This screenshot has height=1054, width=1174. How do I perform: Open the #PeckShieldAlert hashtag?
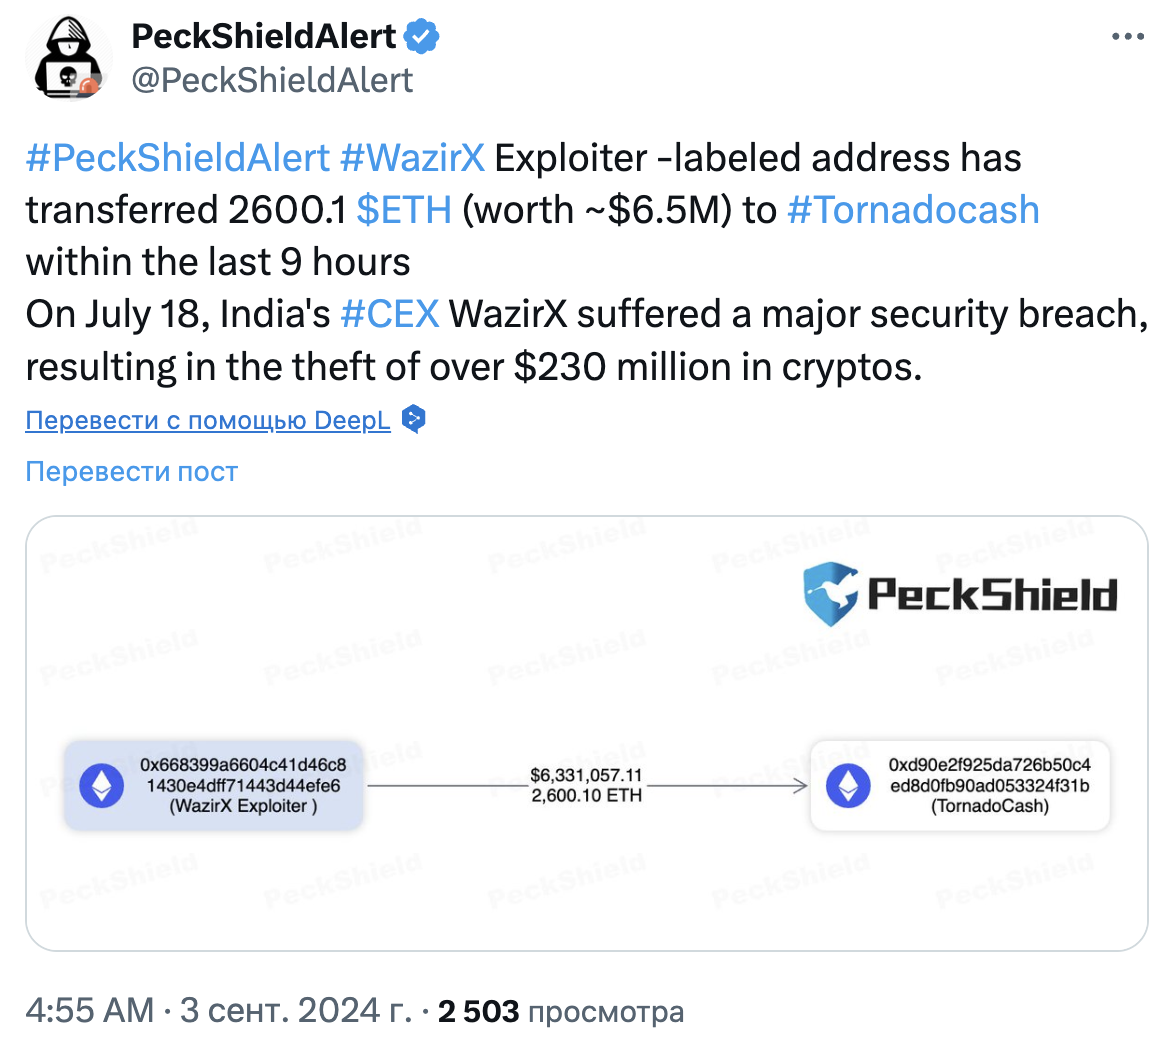coord(177,158)
